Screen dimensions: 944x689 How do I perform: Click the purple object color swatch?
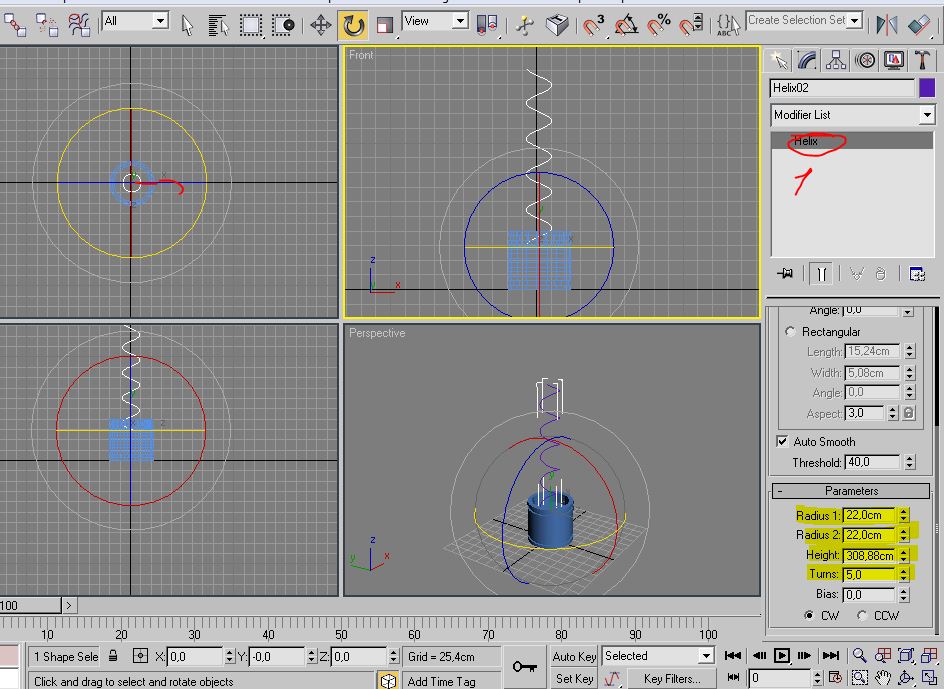click(927, 88)
